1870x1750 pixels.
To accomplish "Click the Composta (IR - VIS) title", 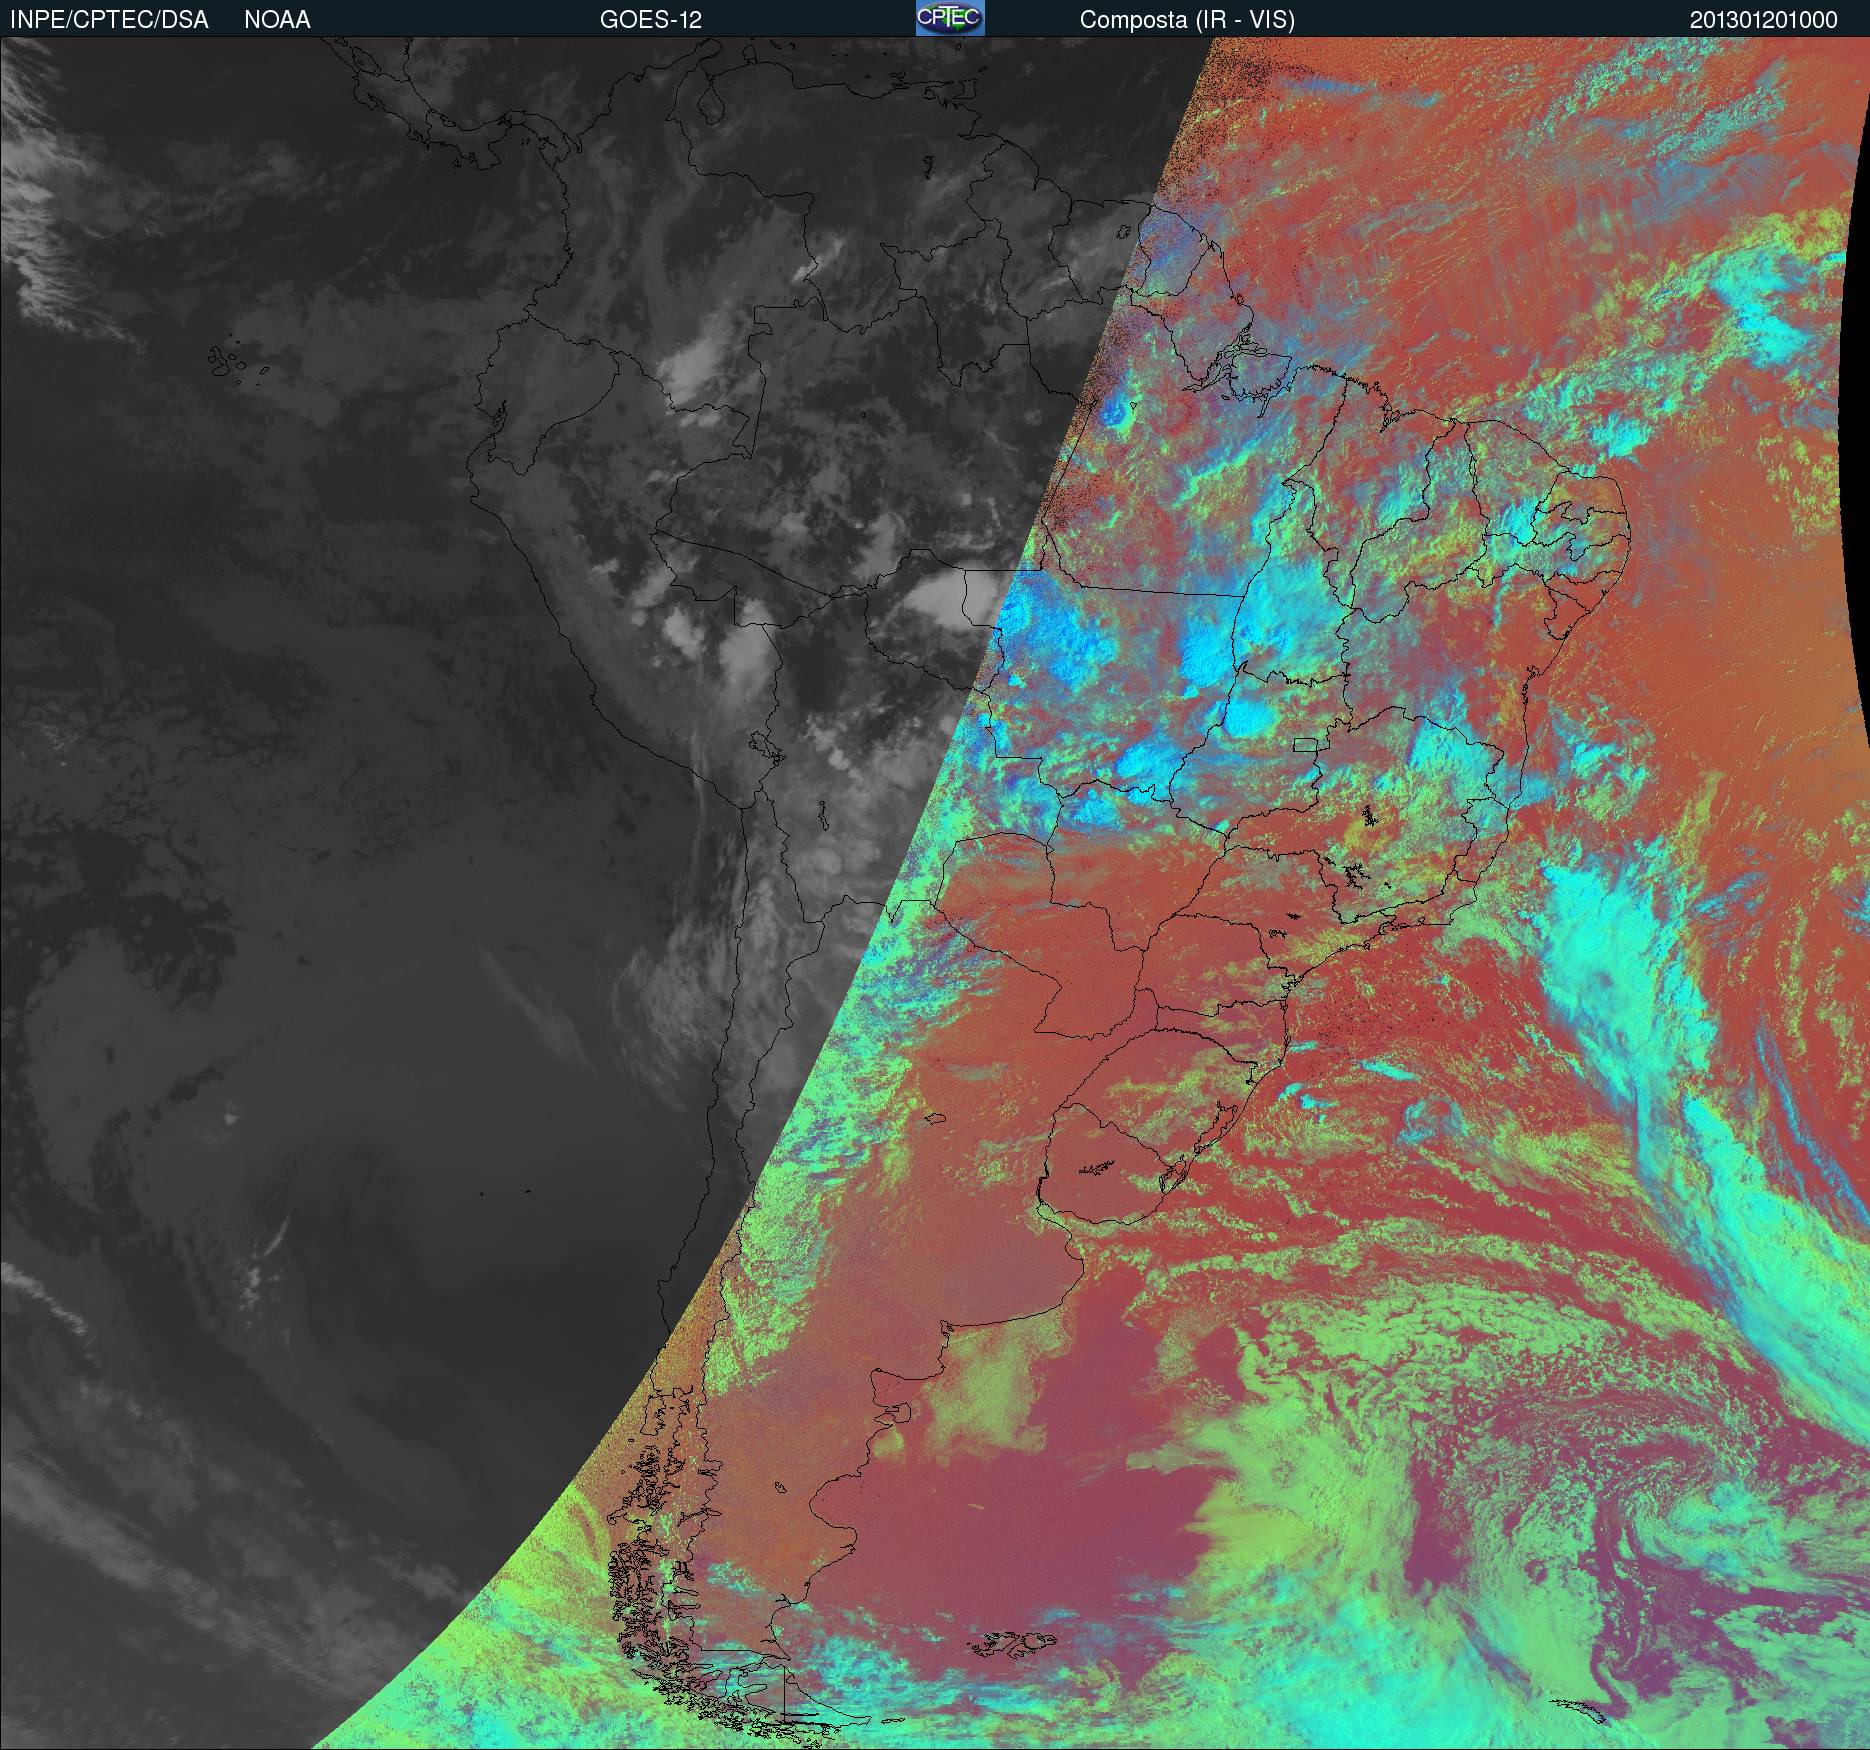I will 1187,20.
